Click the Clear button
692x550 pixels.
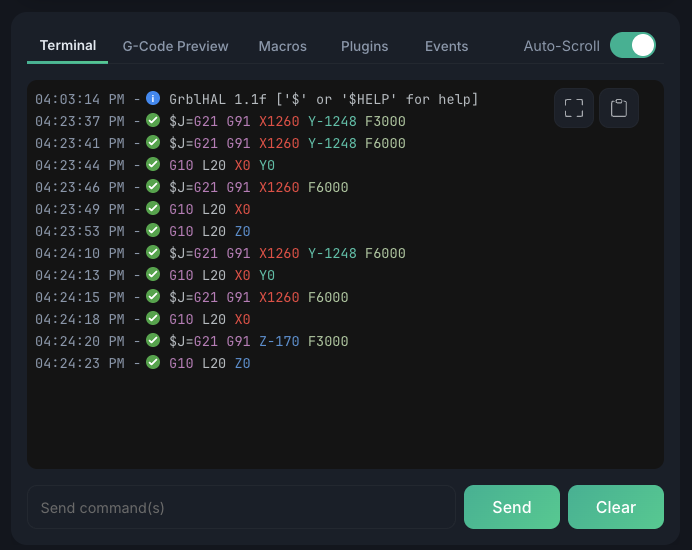(616, 507)
